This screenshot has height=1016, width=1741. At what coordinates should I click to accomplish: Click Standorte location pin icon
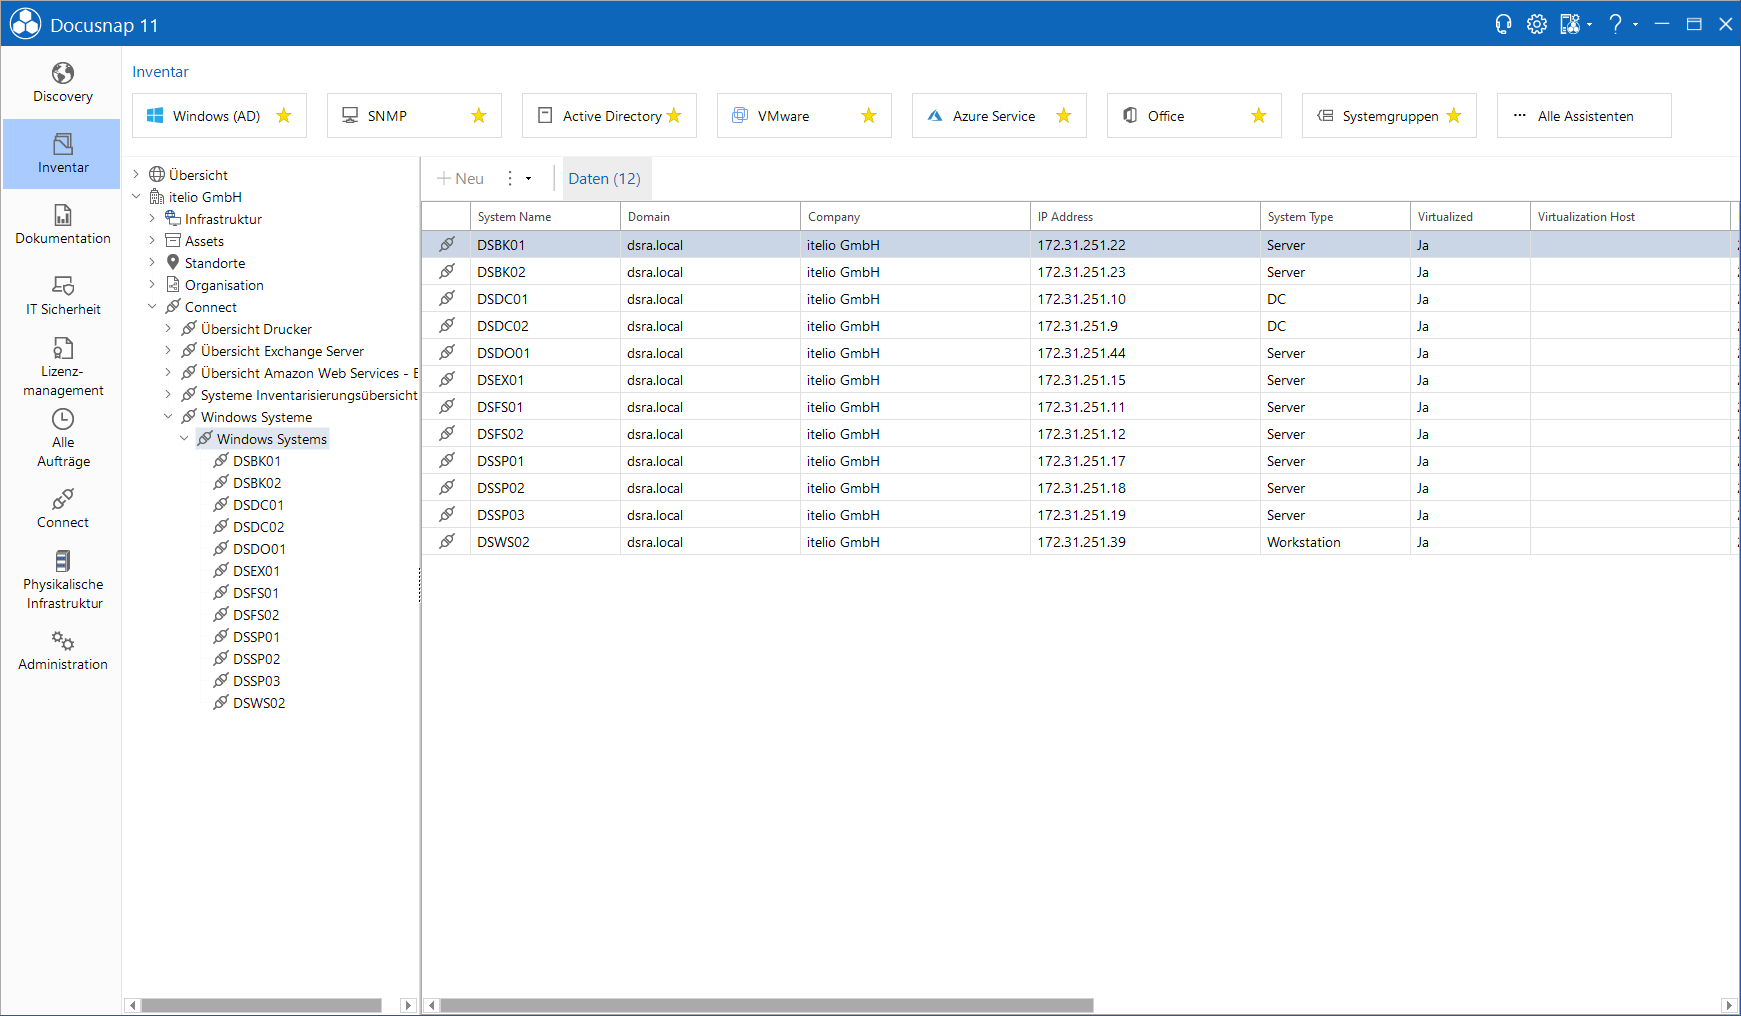point(173,262)
